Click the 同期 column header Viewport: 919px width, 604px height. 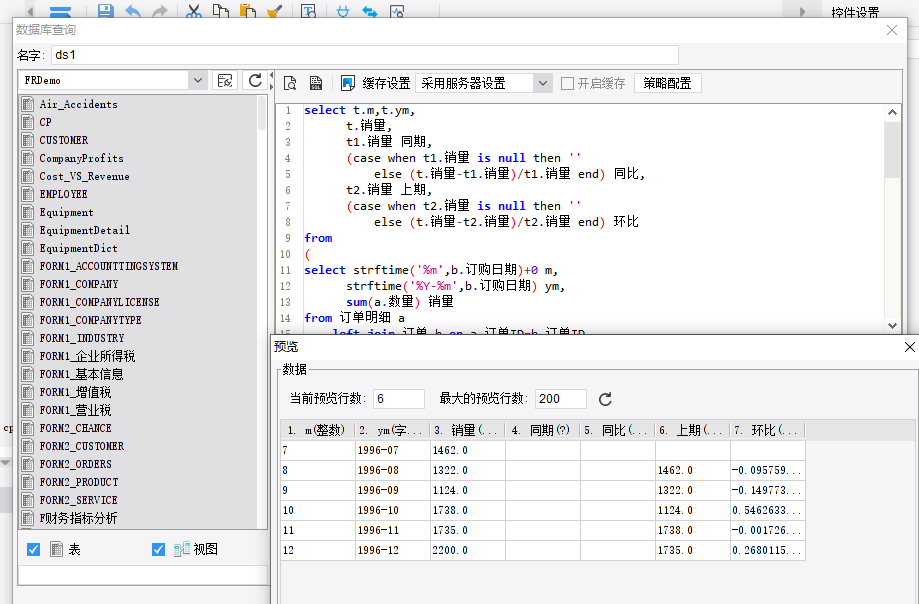click(x=542, y=431)
